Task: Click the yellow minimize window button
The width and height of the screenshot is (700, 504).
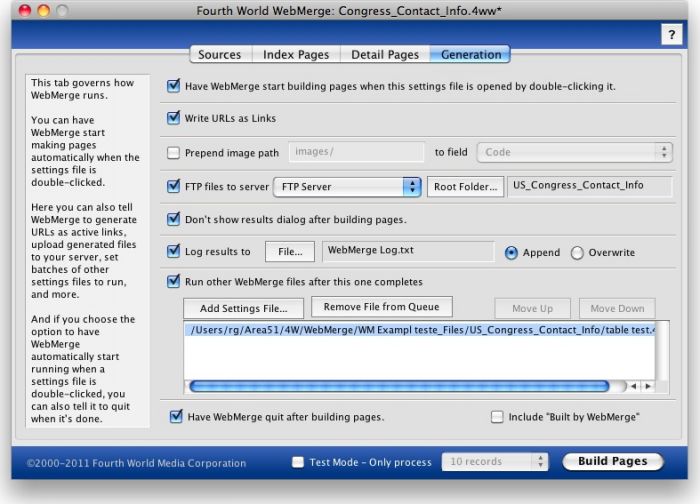Action: coord(44,10)
